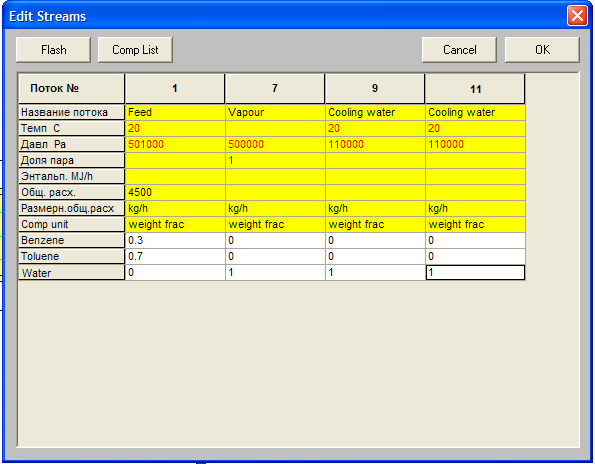This screenshot has width=595, height=464.
Task: Edit the Vapour stream name cell
Action: click(275, 112)
